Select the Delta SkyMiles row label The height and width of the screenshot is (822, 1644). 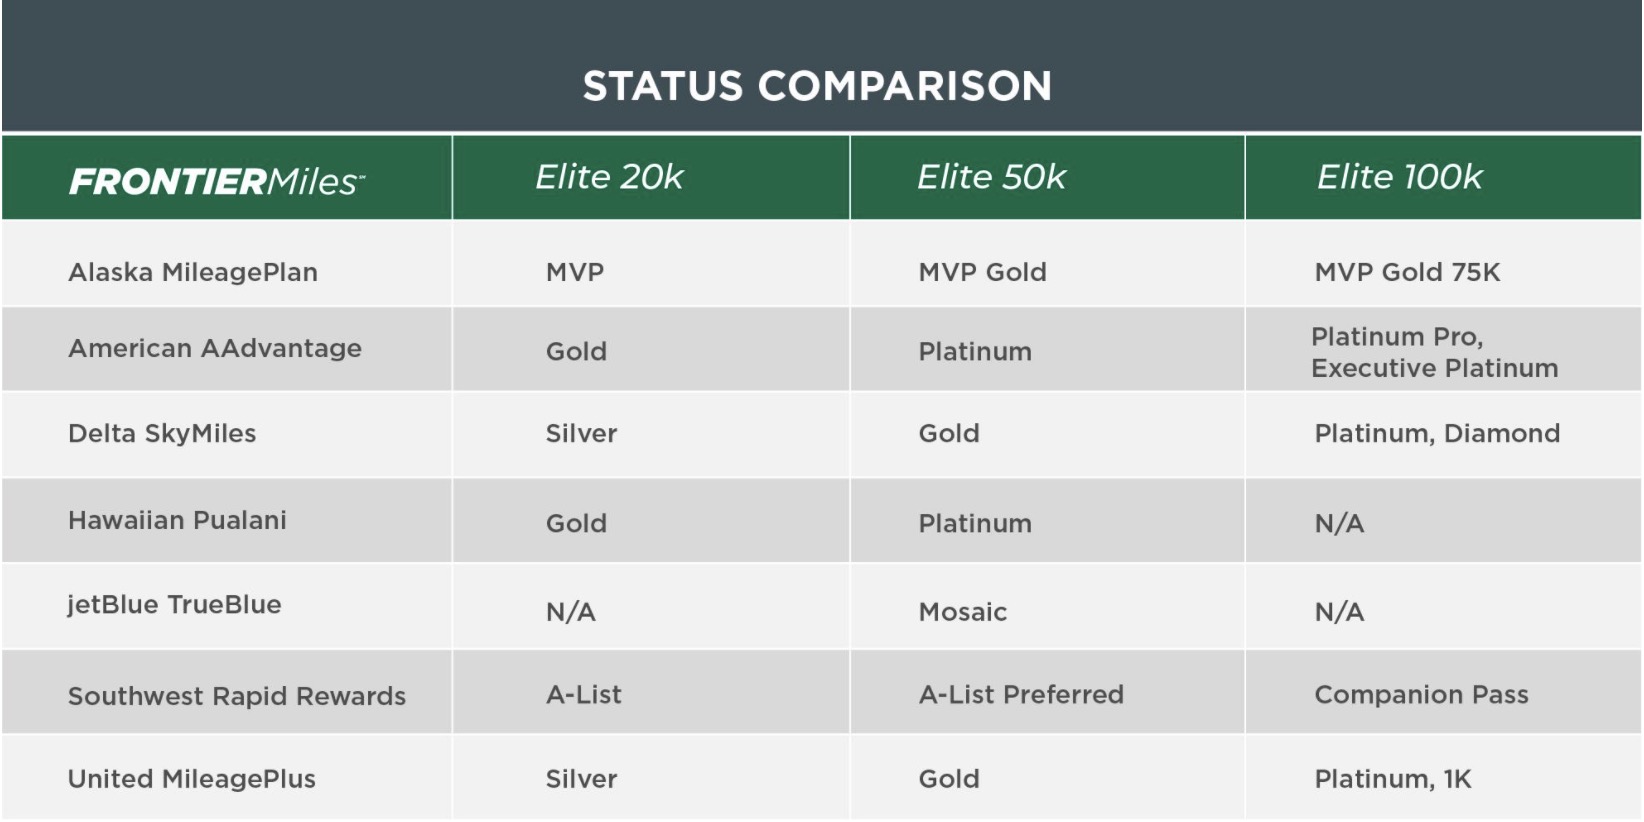162,433
